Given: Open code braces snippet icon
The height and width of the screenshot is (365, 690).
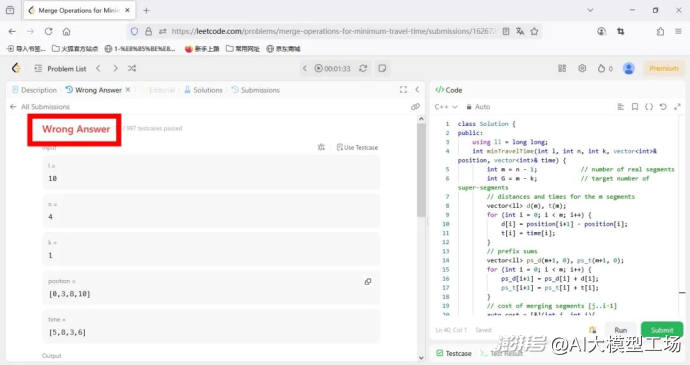Looking at the screenshot, I should tap(649, 107).
